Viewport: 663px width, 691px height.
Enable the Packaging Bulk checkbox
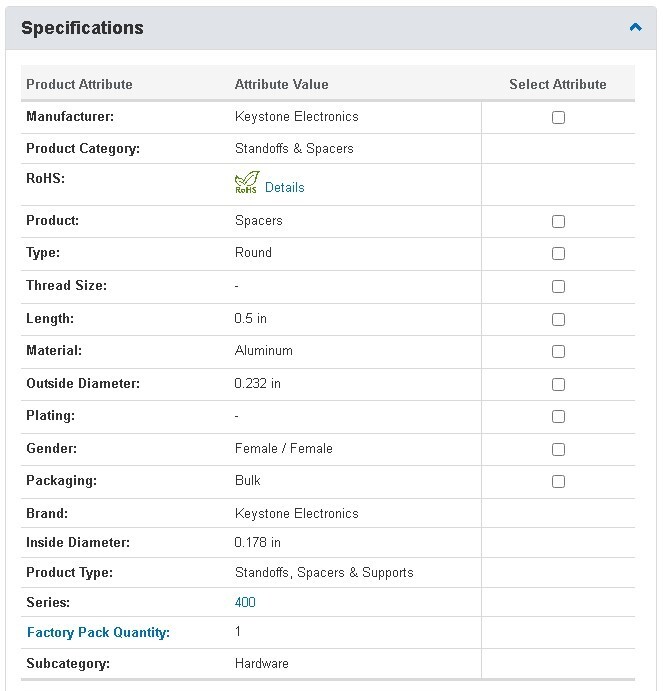coord(558,481)
